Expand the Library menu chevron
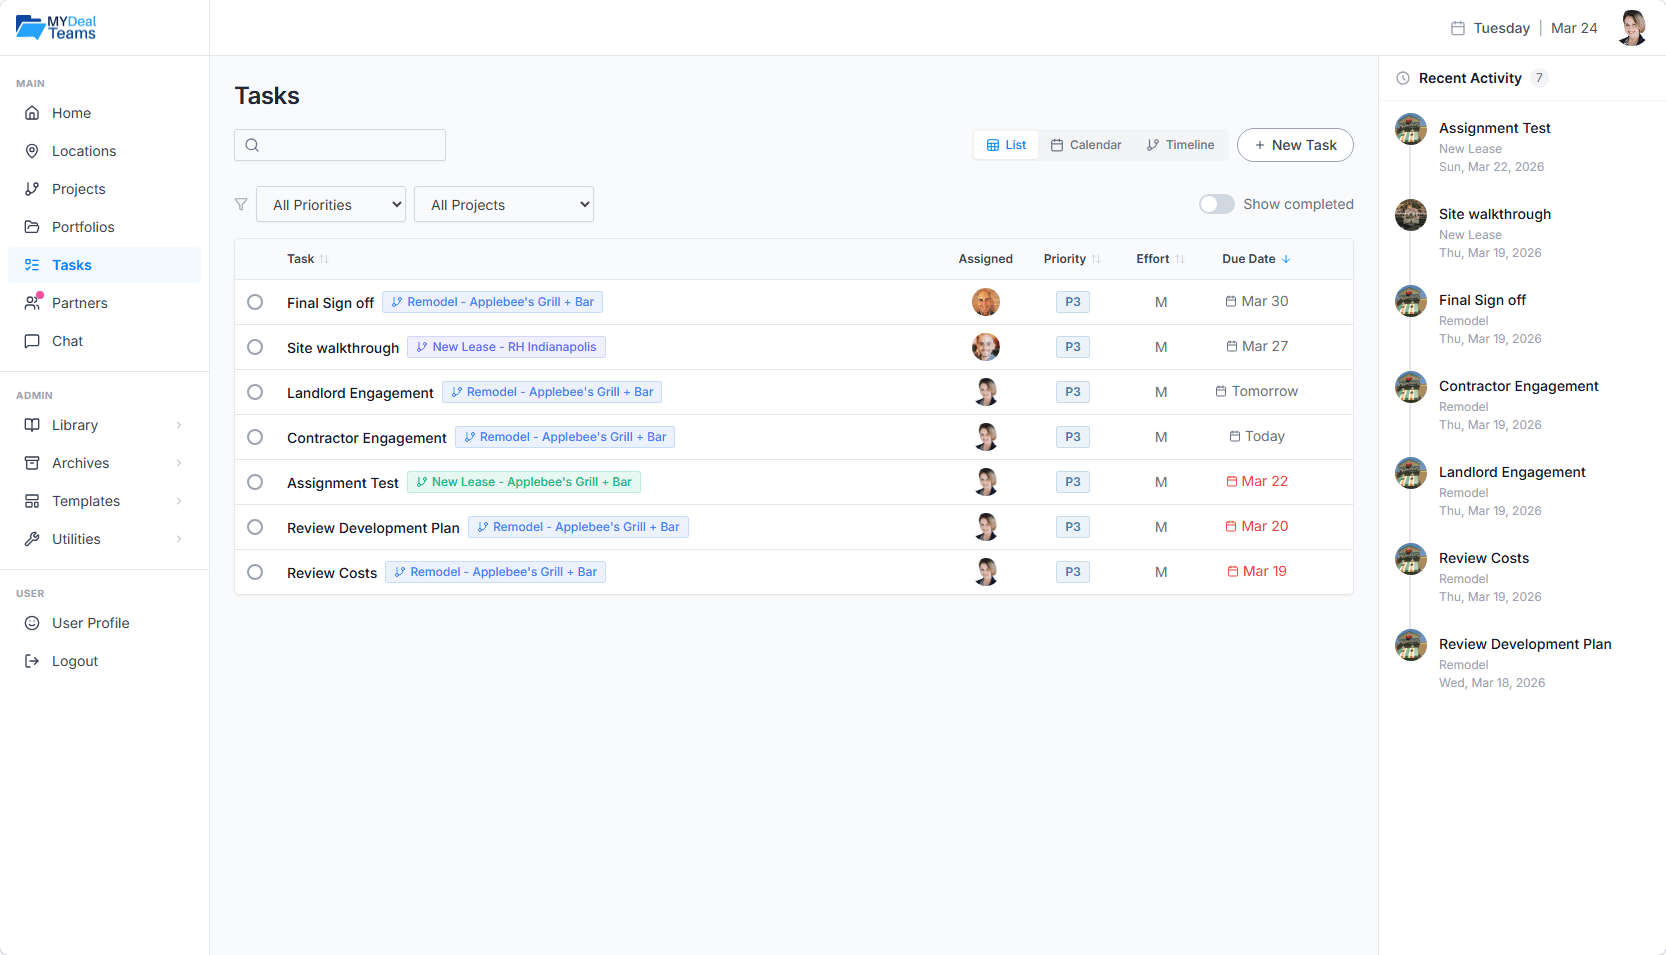The image size is (1666, 955). pyautogui.click(x=179, y=425)
